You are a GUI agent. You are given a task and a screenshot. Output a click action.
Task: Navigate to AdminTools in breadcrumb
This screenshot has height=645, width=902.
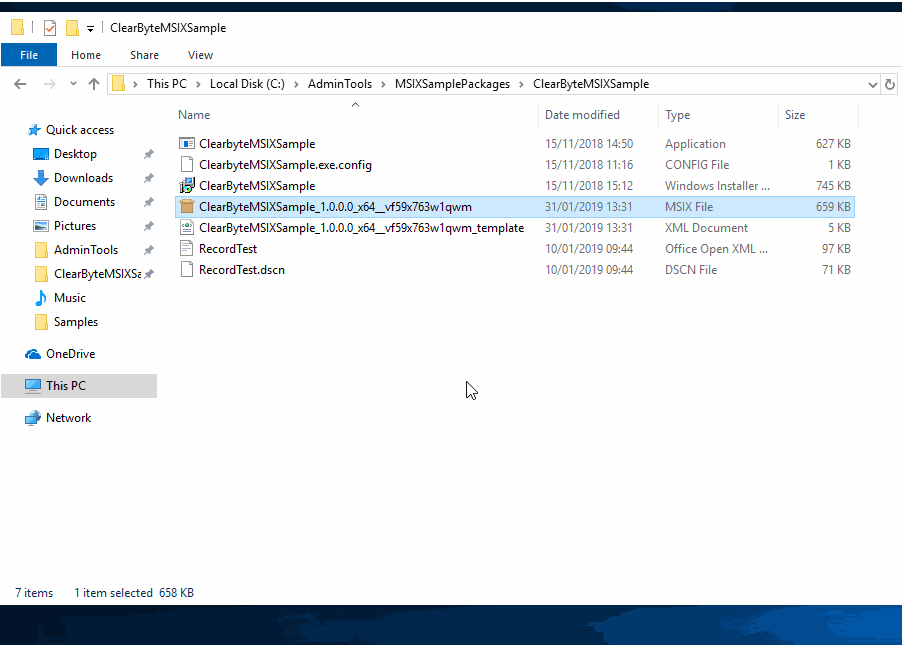[340, 84]
